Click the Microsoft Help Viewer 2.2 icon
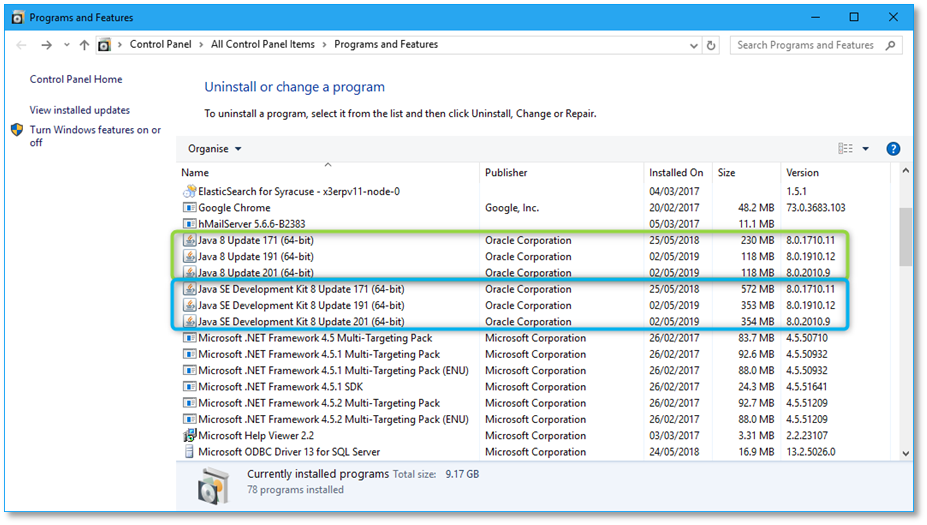Screen dimensions: 927x525 point(189,436)
